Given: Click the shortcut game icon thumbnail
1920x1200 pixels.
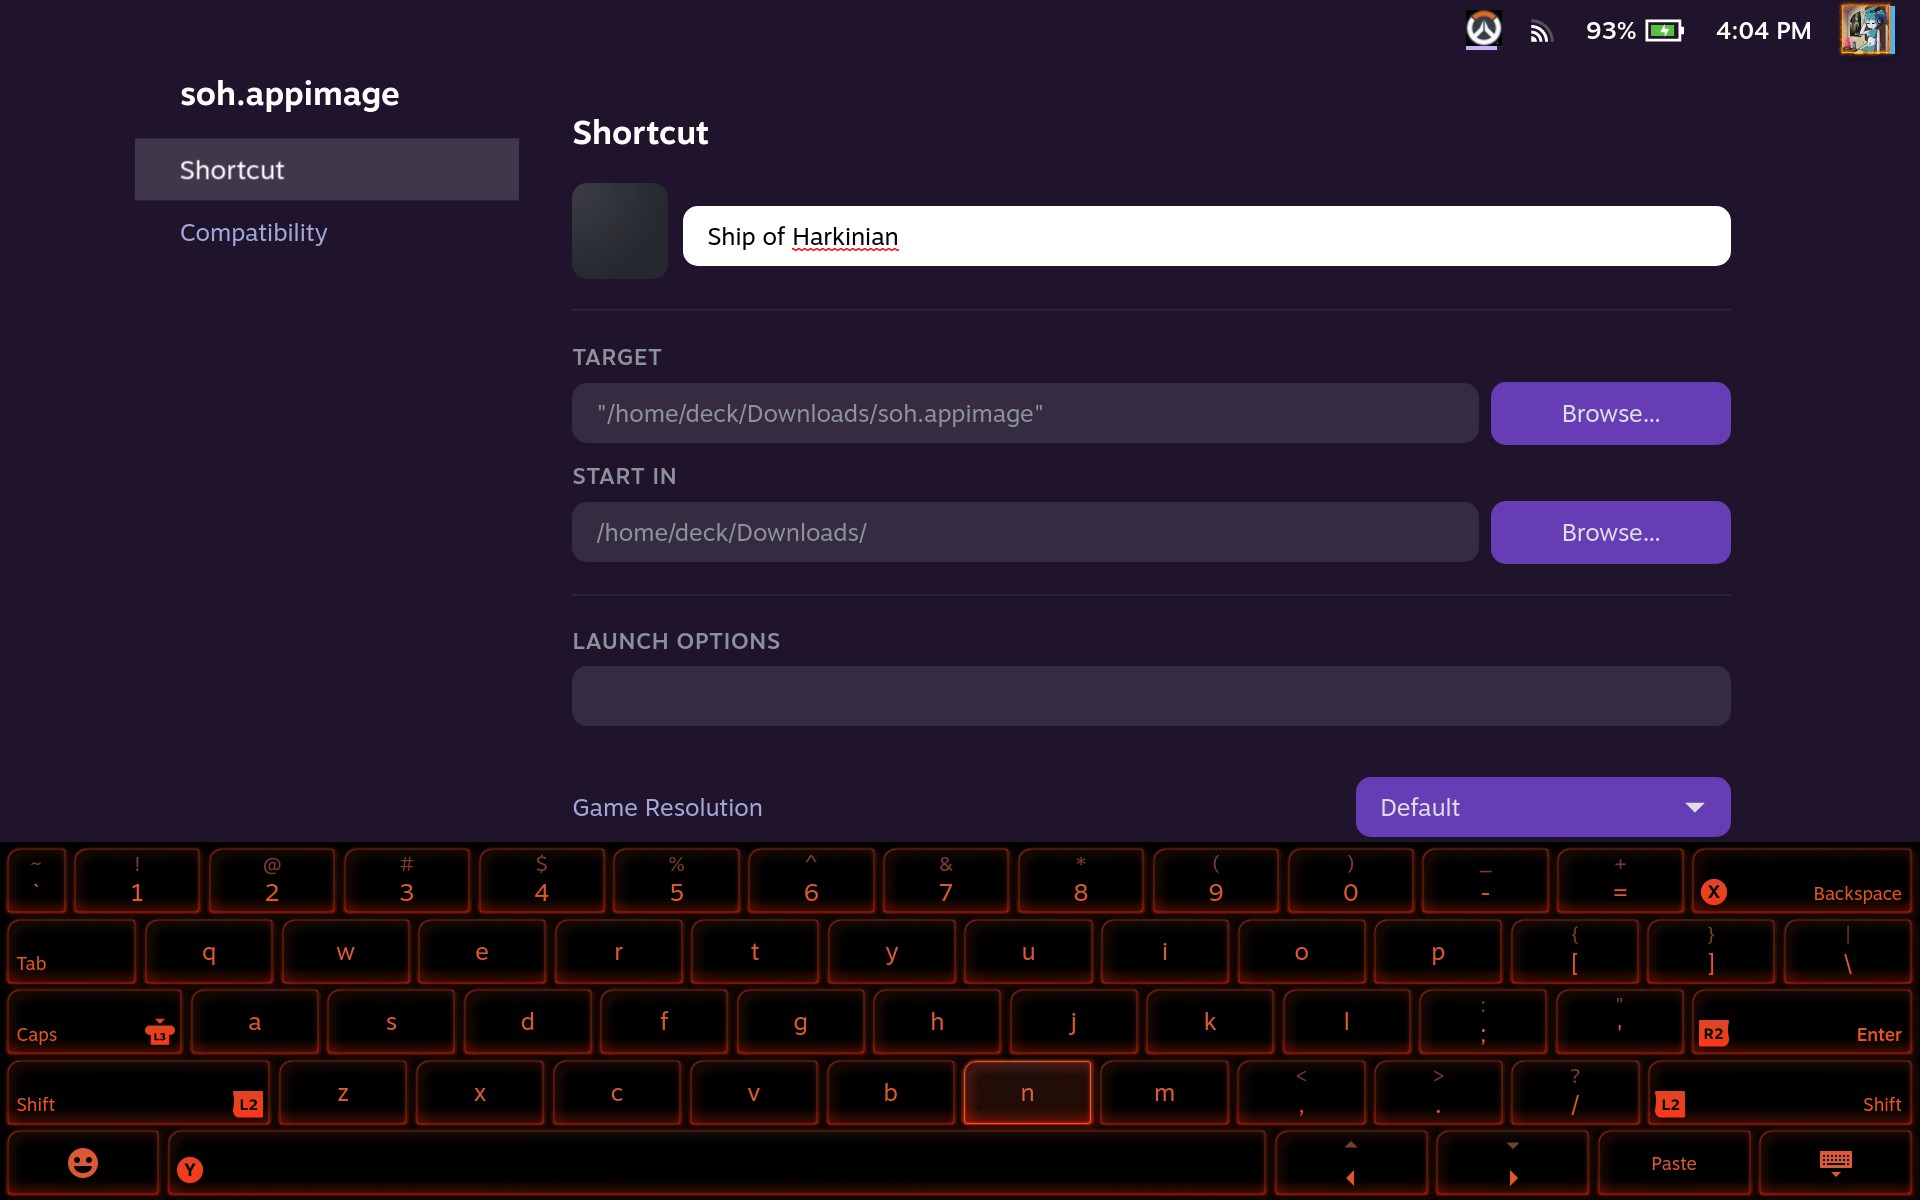Looking at the screenshot, I should (620, 231).
